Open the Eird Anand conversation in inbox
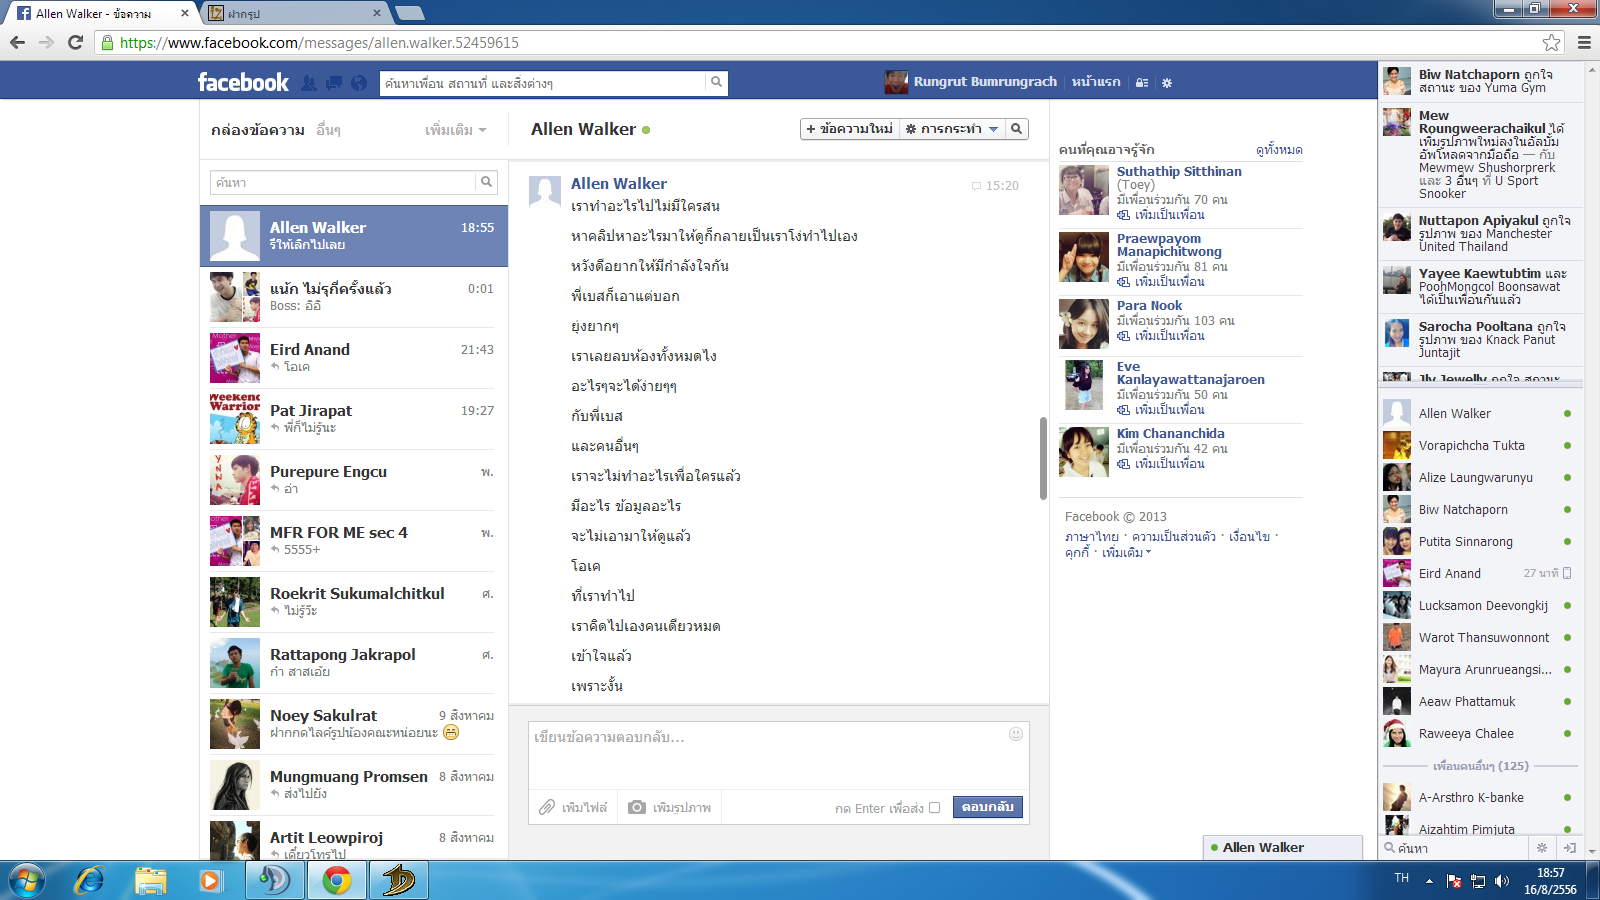This screenshot has width=1600, height=900. point(354,358)
